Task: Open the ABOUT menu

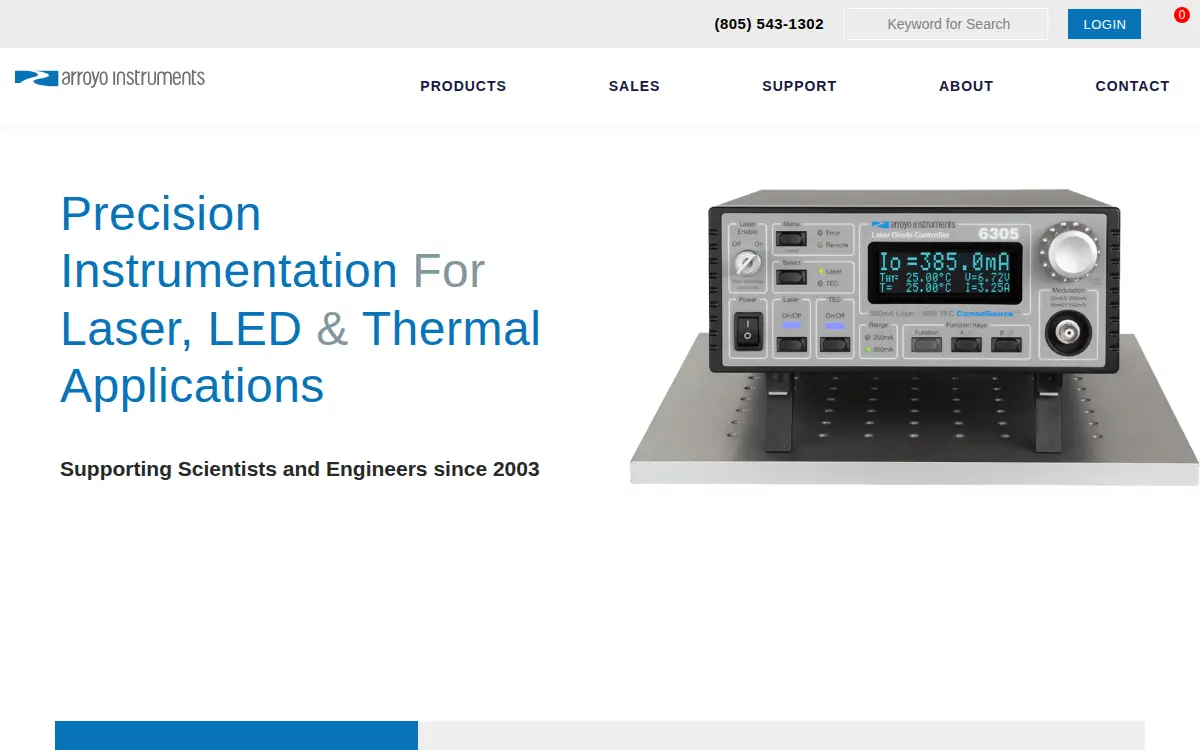Action: pyautogui.click(x=966, y=86)
